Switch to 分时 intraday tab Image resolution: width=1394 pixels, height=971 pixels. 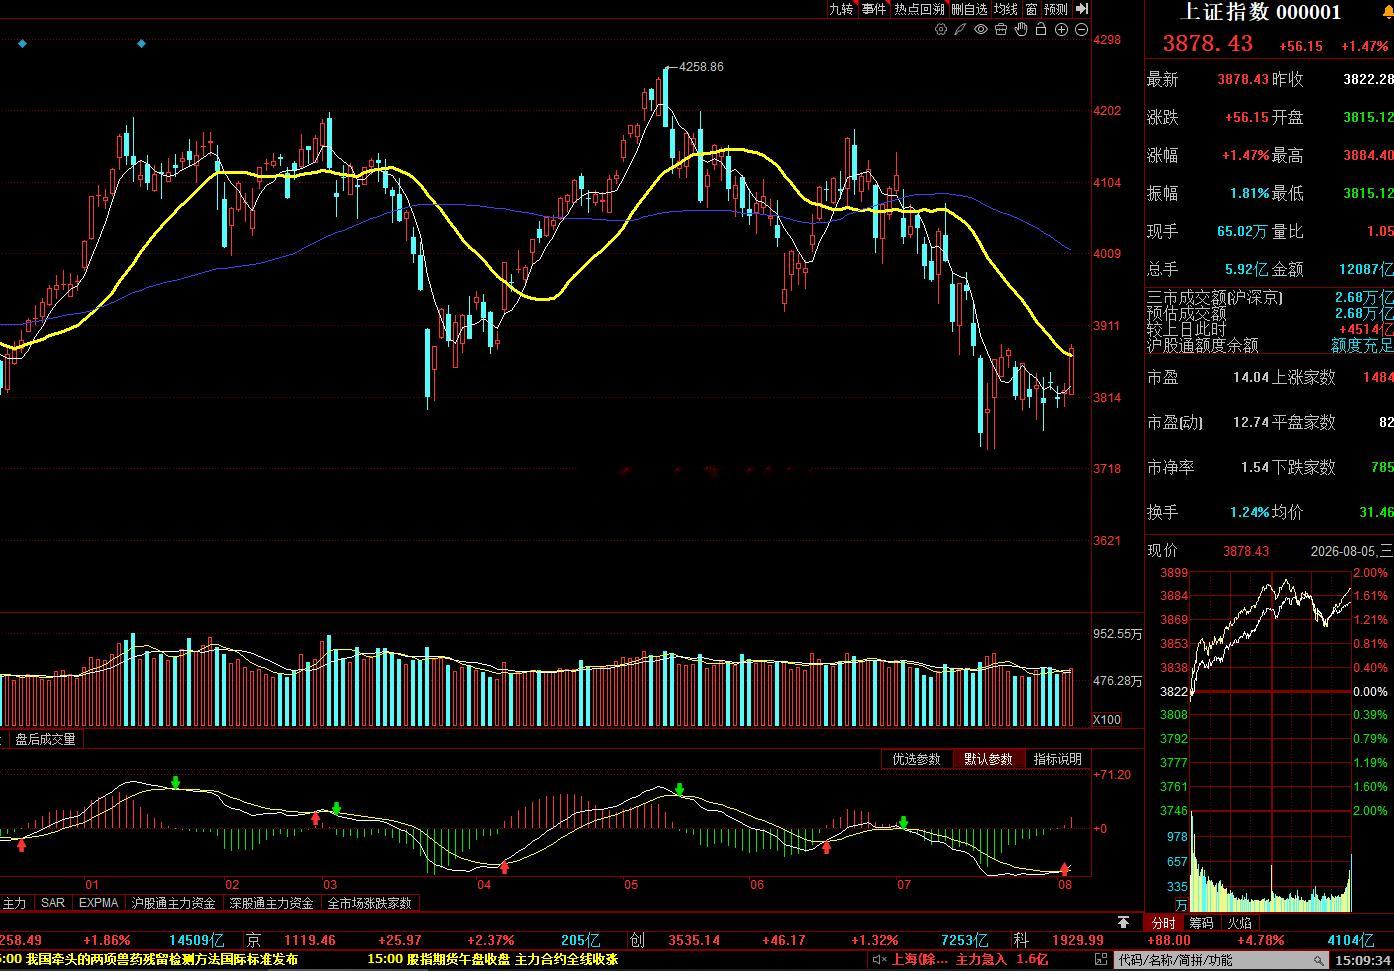pos(1164,923)
